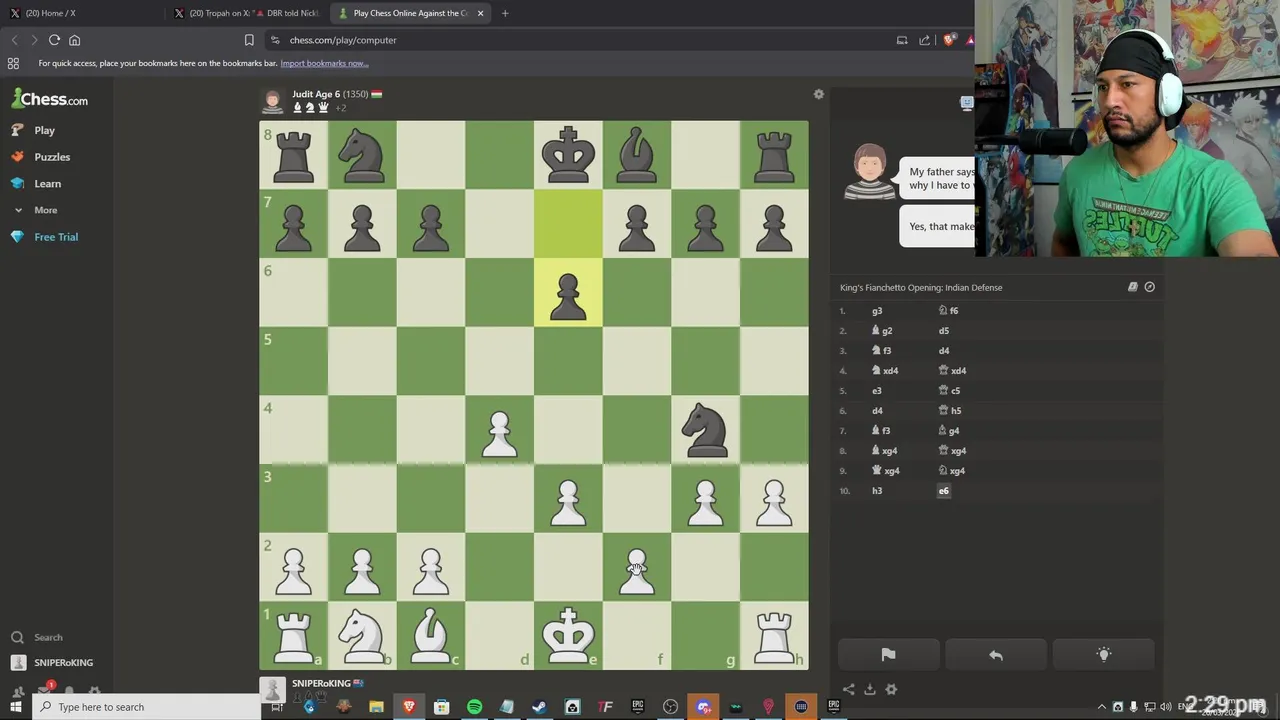This screenshot has width=1280, height=720.
Task: Open a new browser tab
Action: pyautogui.click(x=505, y=13)
